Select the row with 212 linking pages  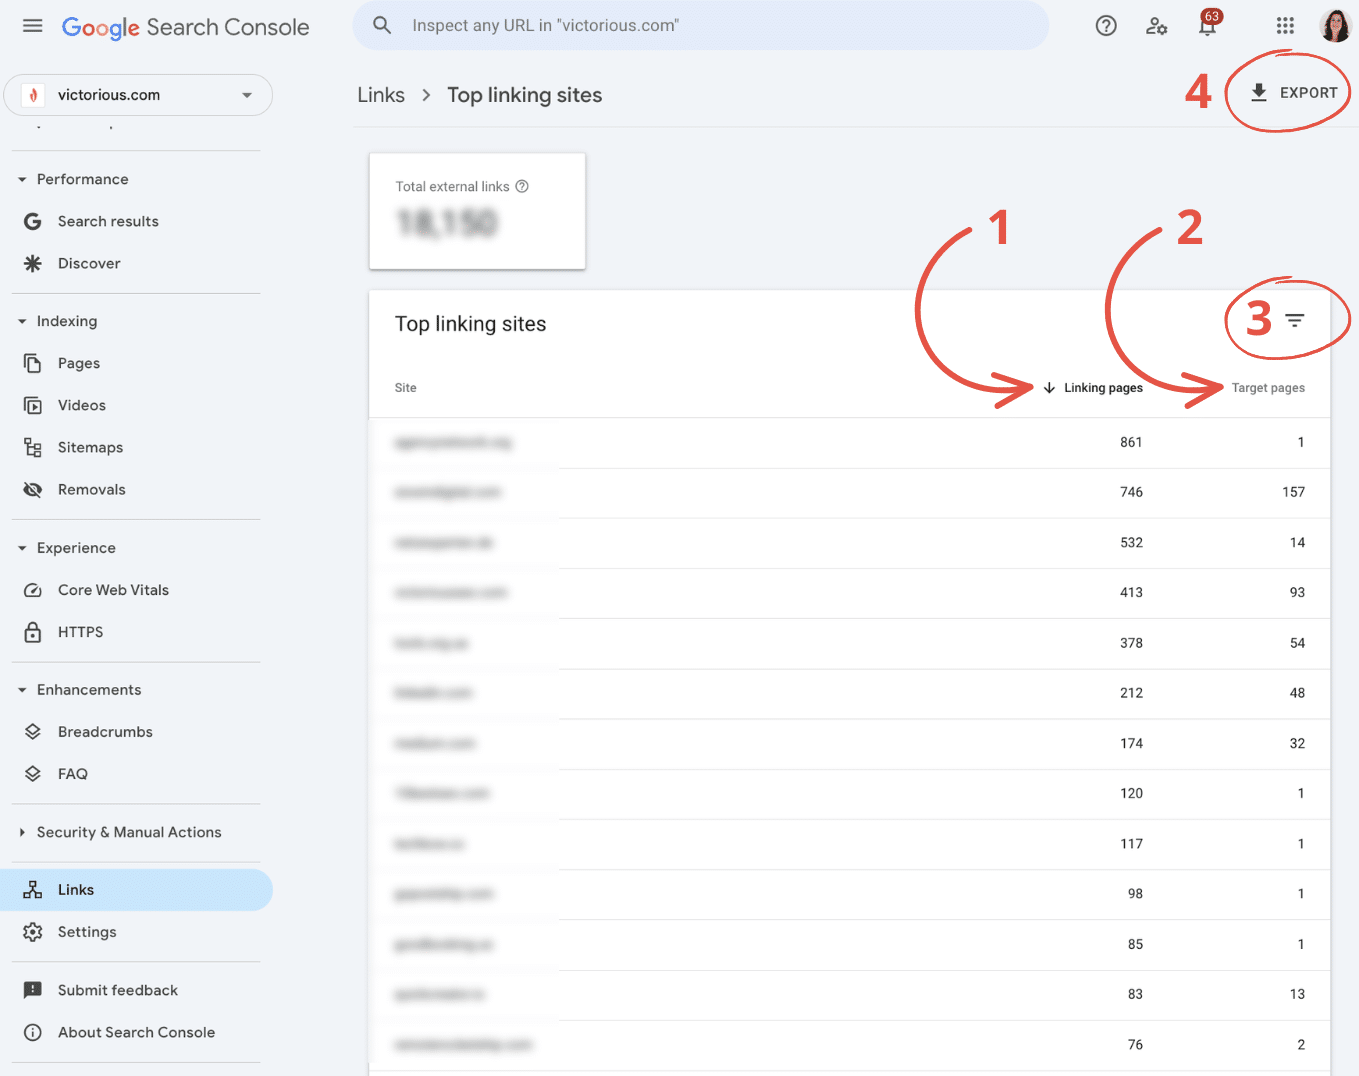click(x=850, y=693)
